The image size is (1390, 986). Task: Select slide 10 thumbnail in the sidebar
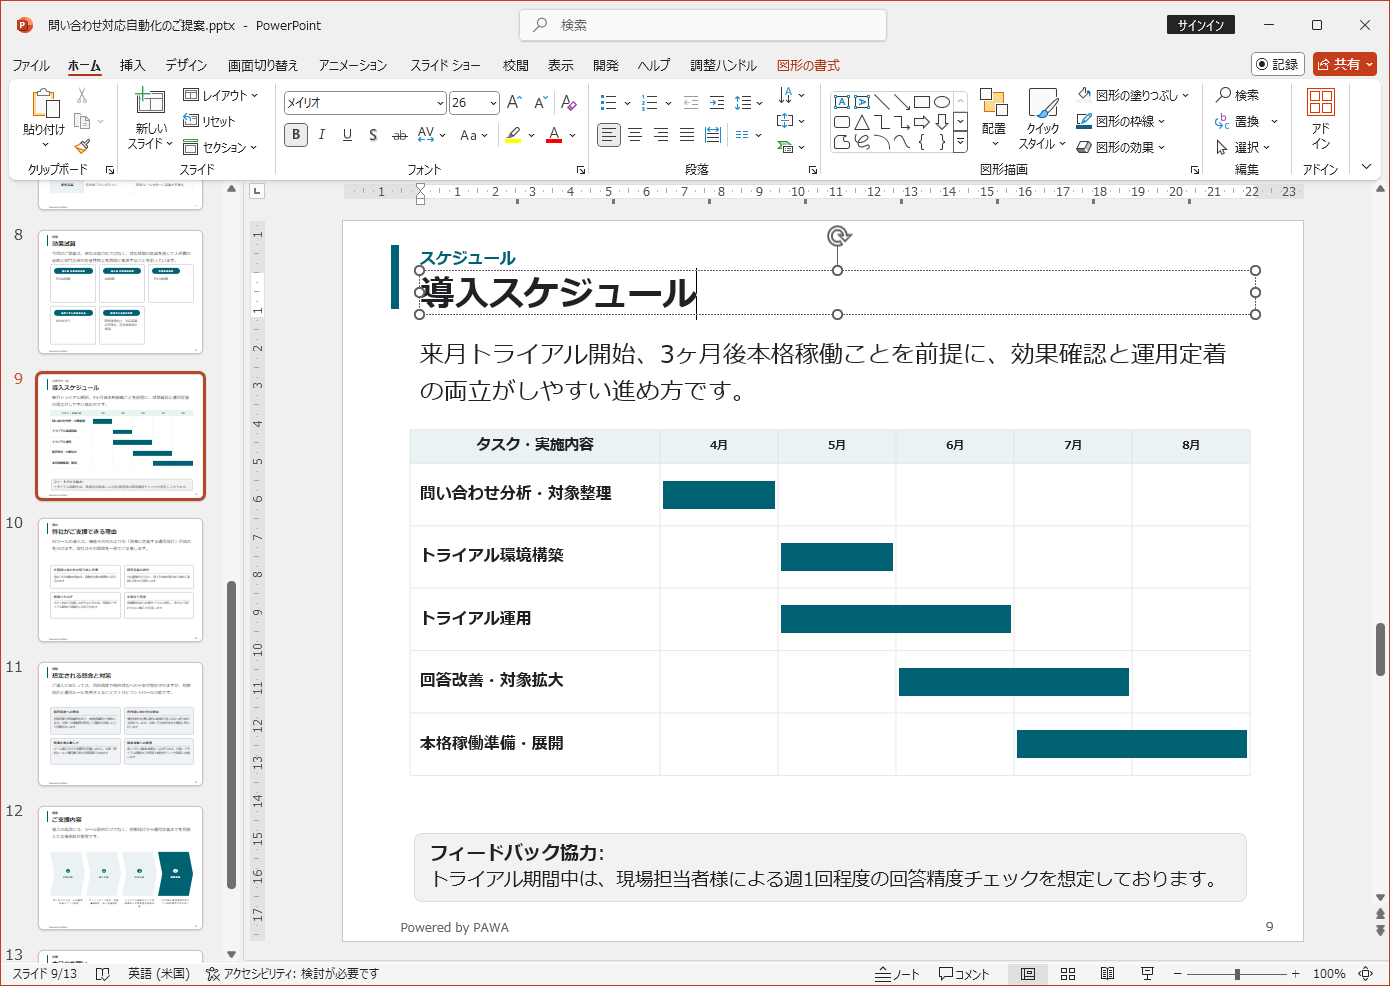[120, 580]
